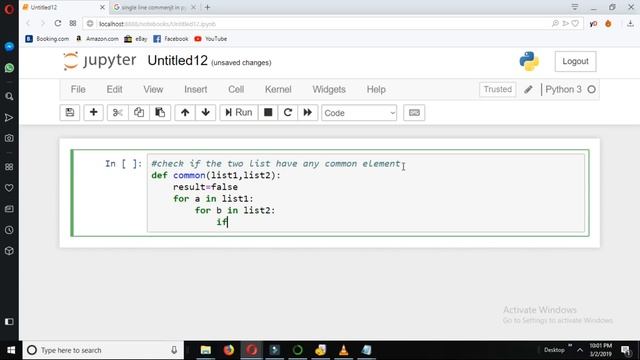Log out with the Logout button
Image resolution: width=640 pixels, height=360 pixels.
[x=575, y=61]
